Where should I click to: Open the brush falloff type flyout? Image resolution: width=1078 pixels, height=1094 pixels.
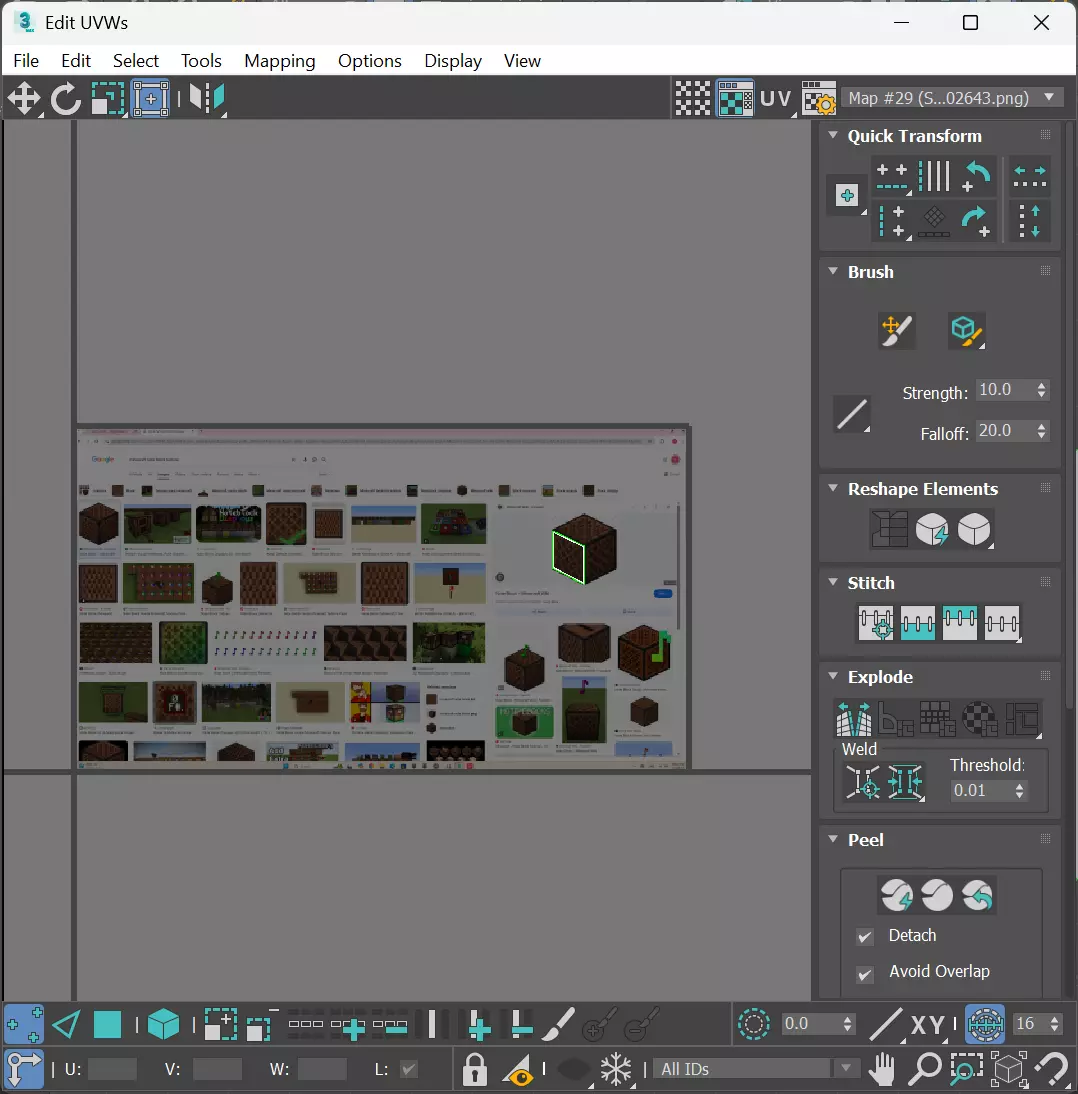click(852, 415)
